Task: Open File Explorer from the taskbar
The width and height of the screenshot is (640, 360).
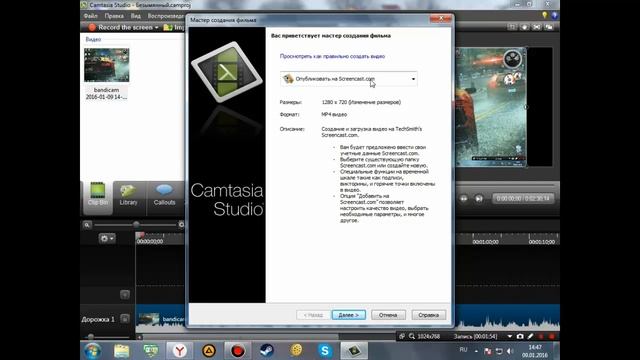Action: tap(121, 351)
